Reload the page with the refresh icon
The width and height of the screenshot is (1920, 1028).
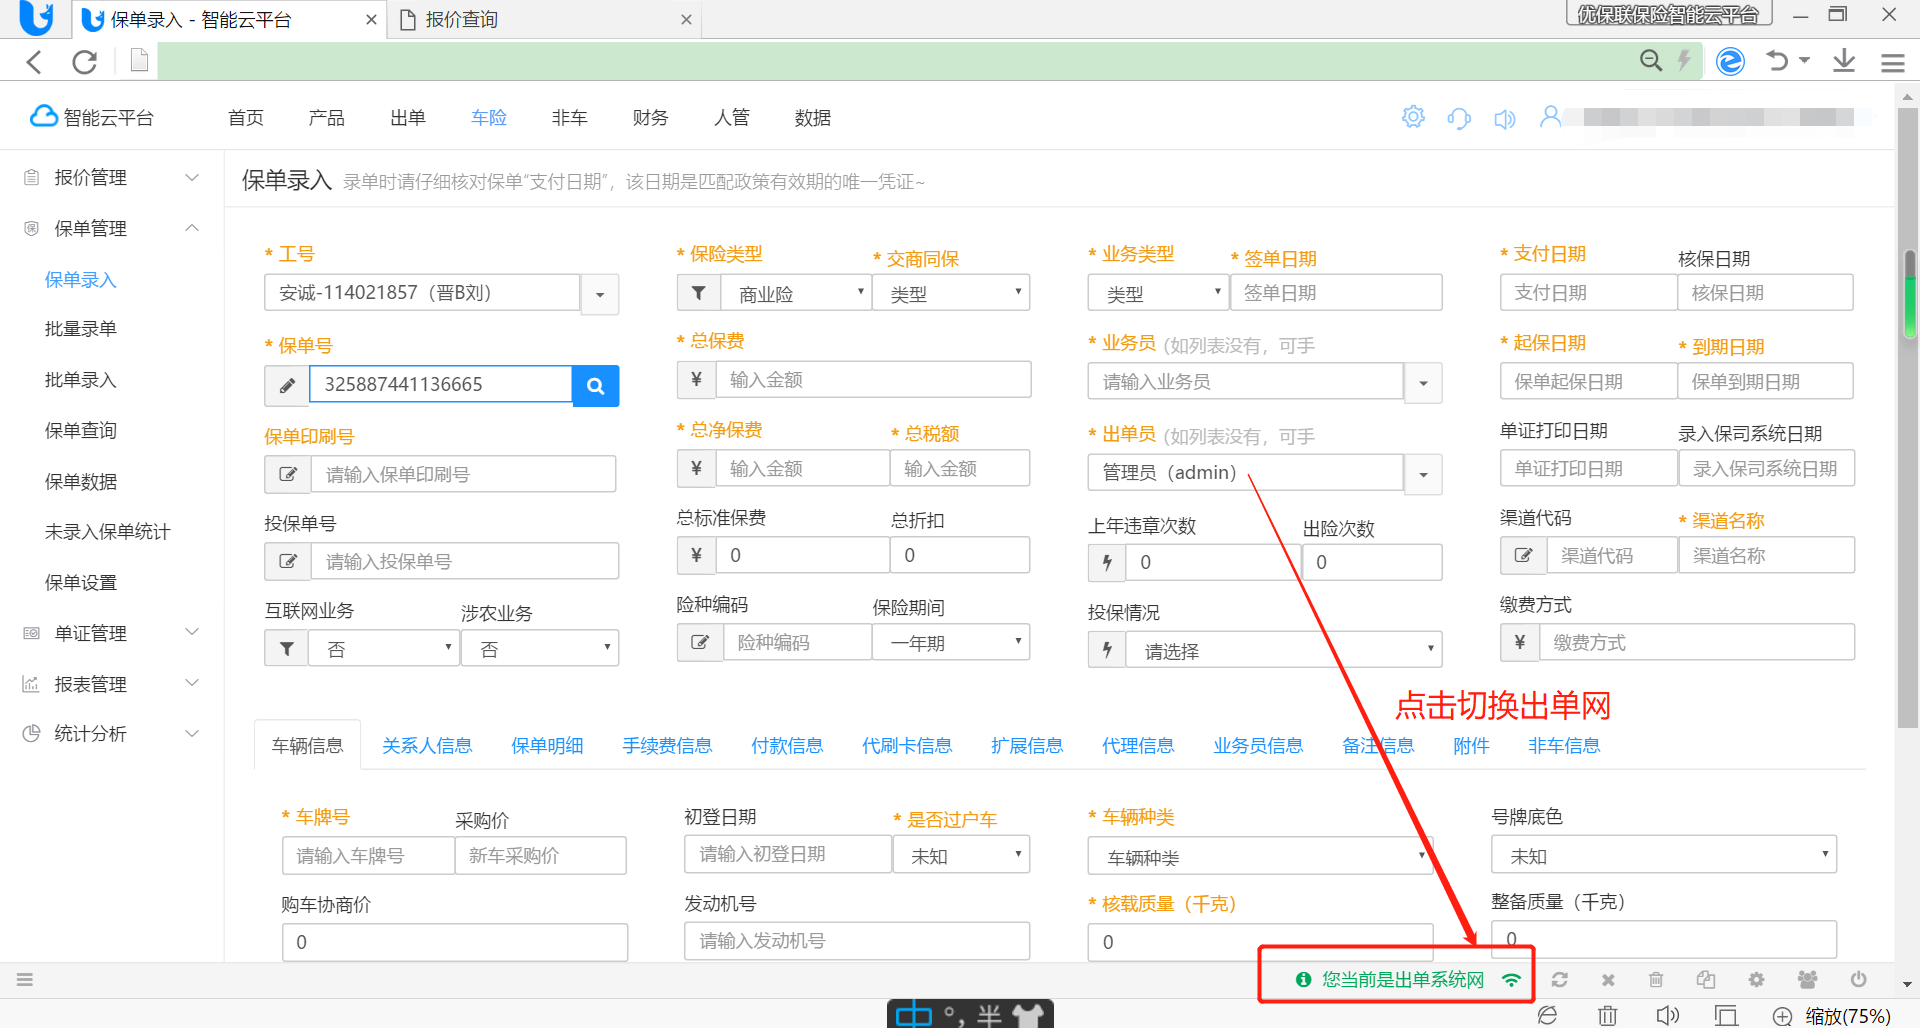pos(85,62)
